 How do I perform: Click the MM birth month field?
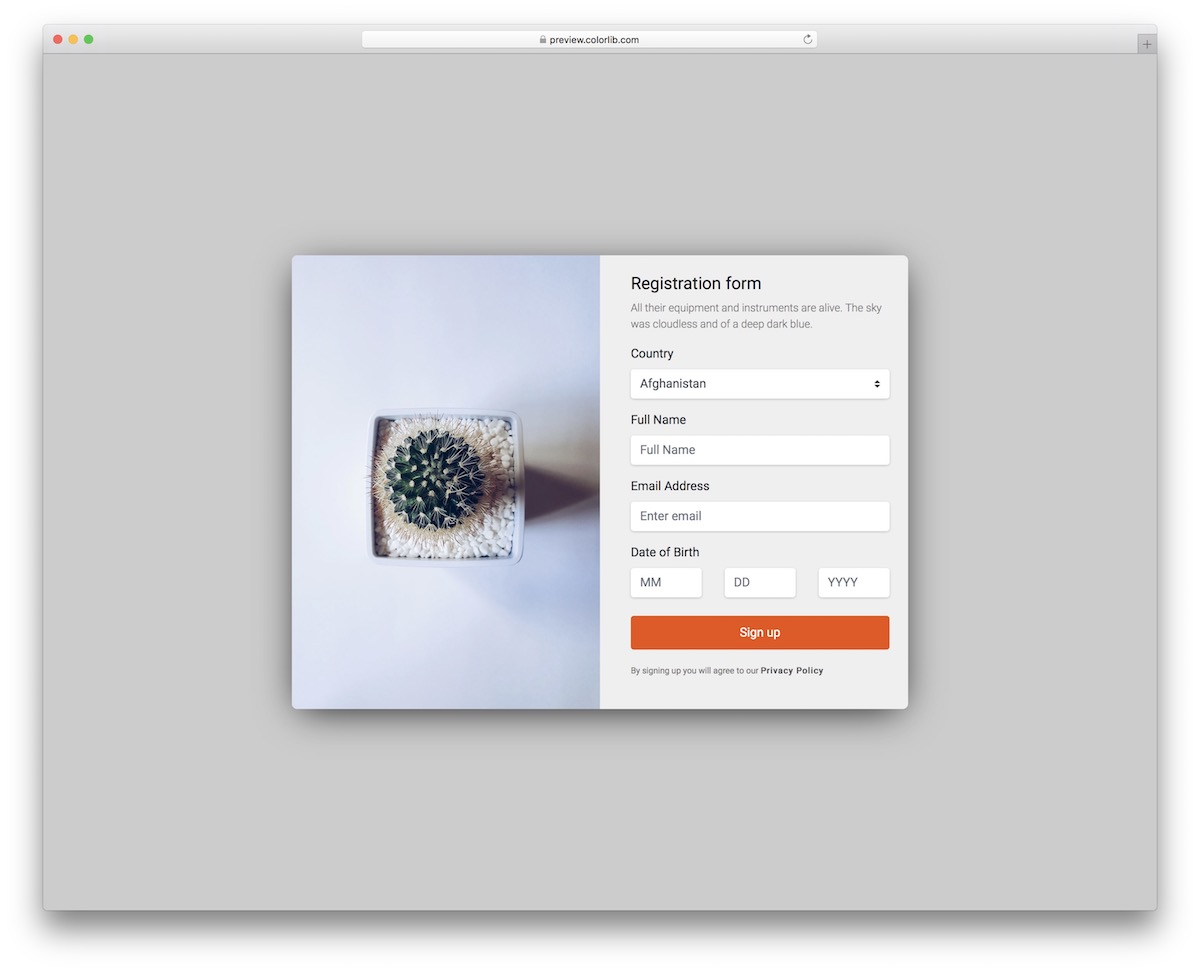pos(666,582)
